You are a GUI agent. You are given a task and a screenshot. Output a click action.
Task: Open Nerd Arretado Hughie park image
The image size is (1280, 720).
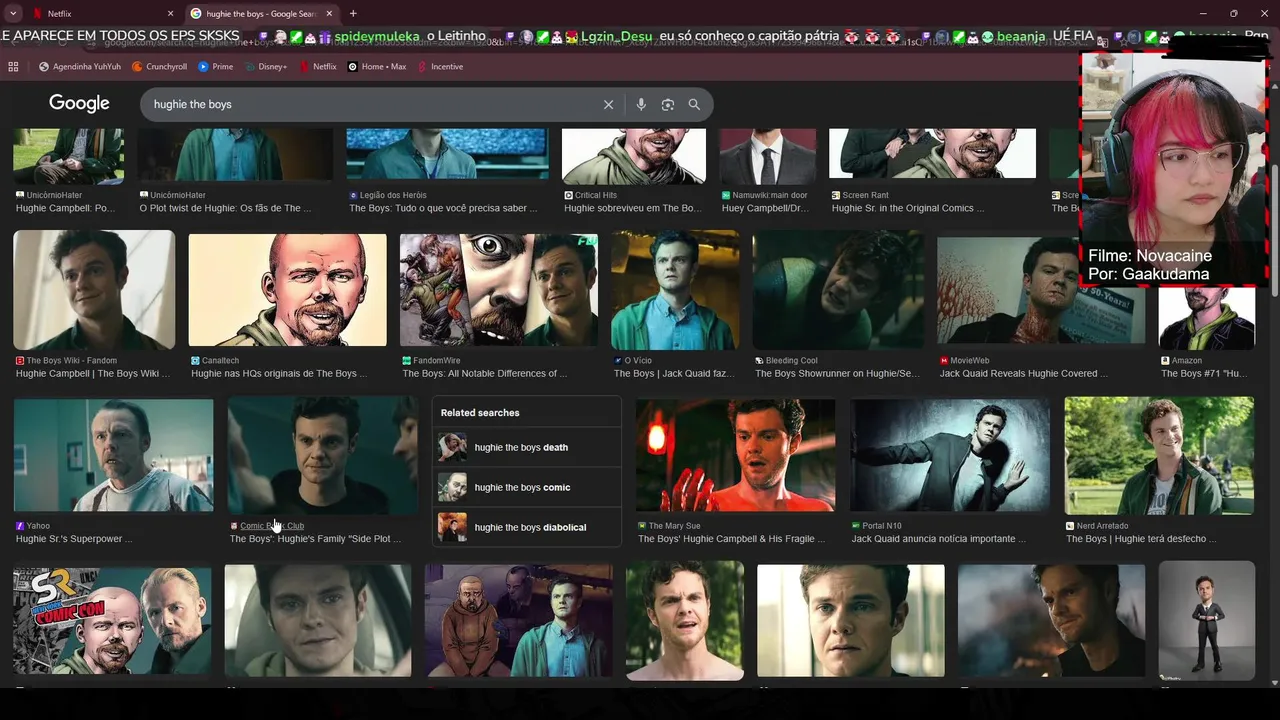pos(1159,455)
